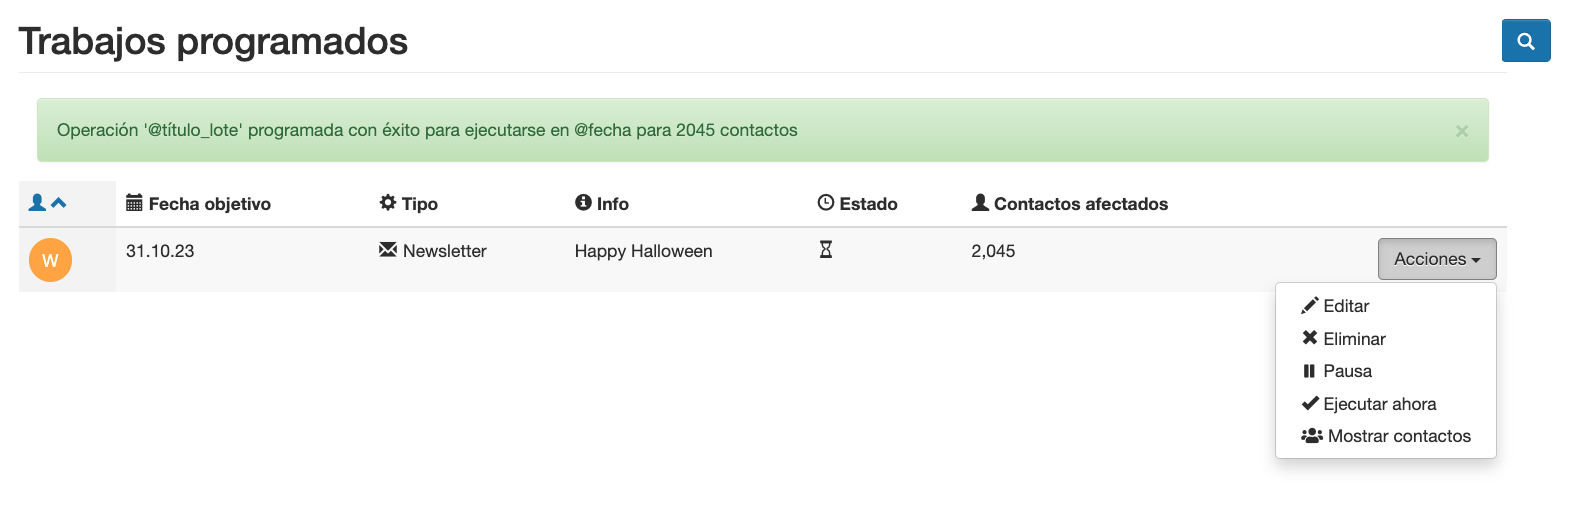The image size is (1576, 513).
Task: Click the clock icon beside Estado
Action: [x=826, y=203]
